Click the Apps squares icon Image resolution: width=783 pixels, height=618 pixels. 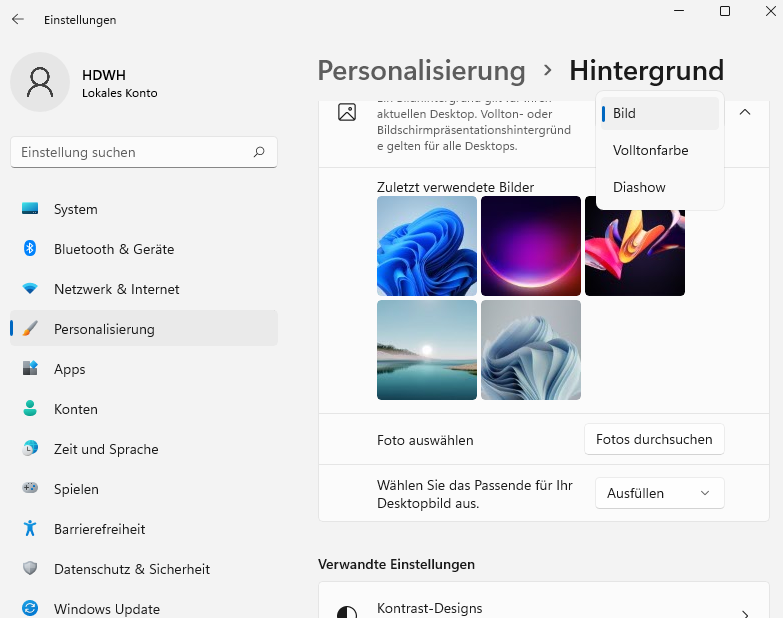point(30,368)
